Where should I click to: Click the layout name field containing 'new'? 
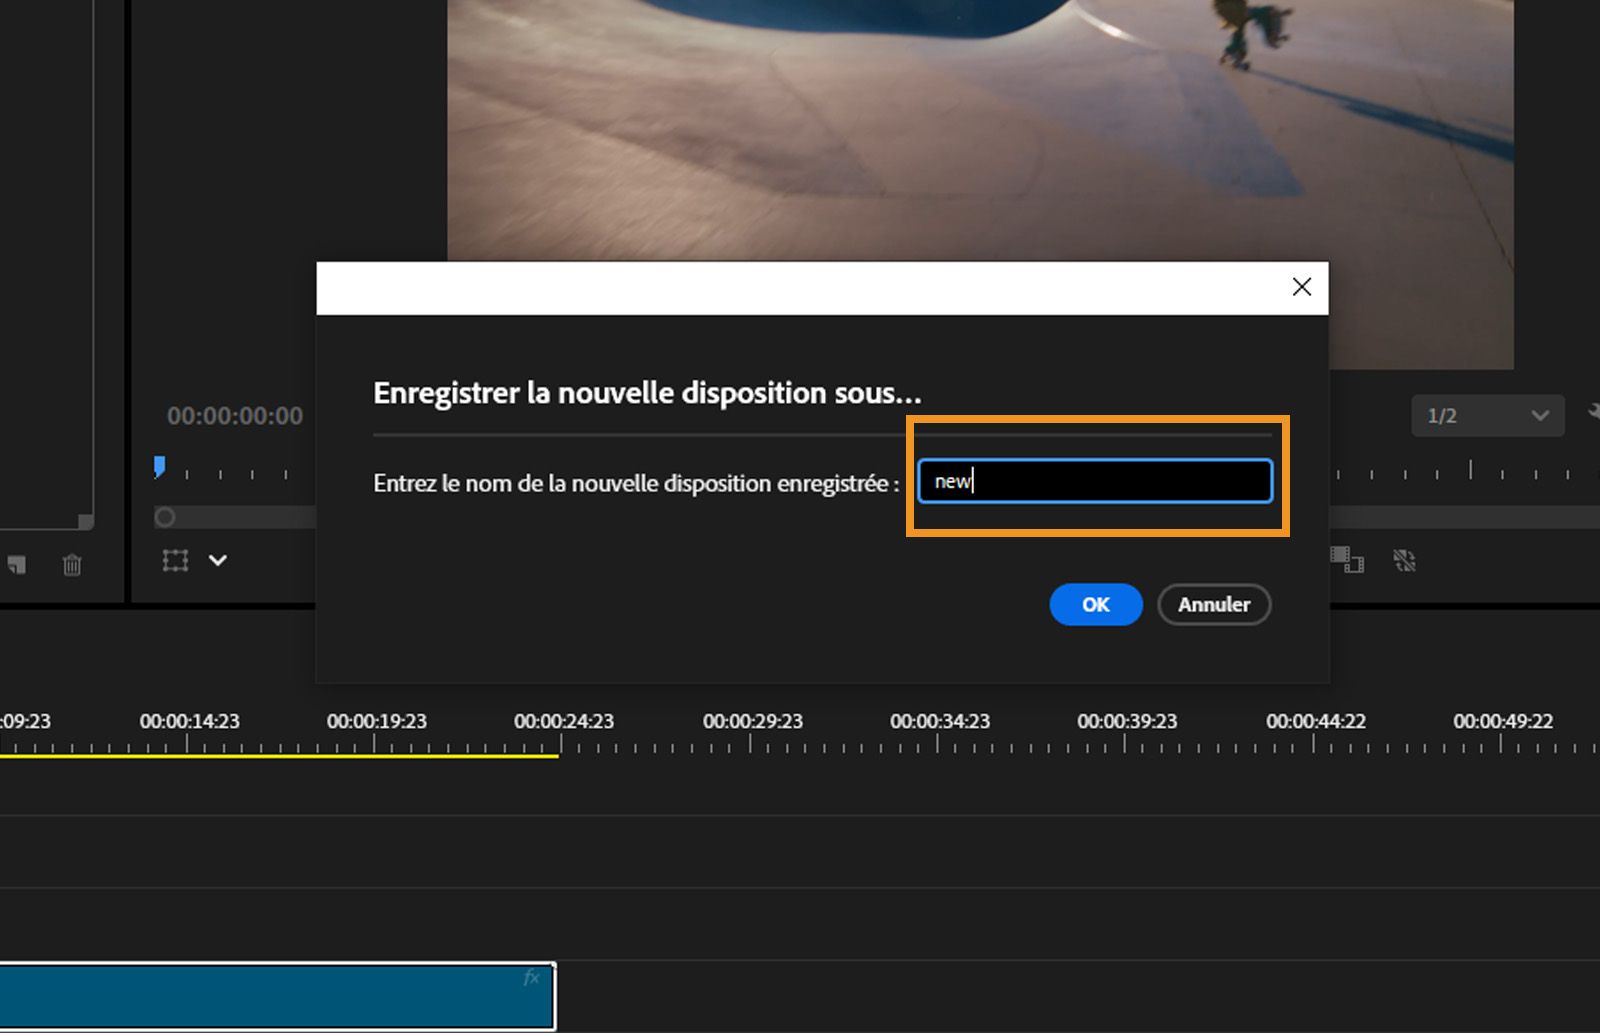click(1093, 480)
